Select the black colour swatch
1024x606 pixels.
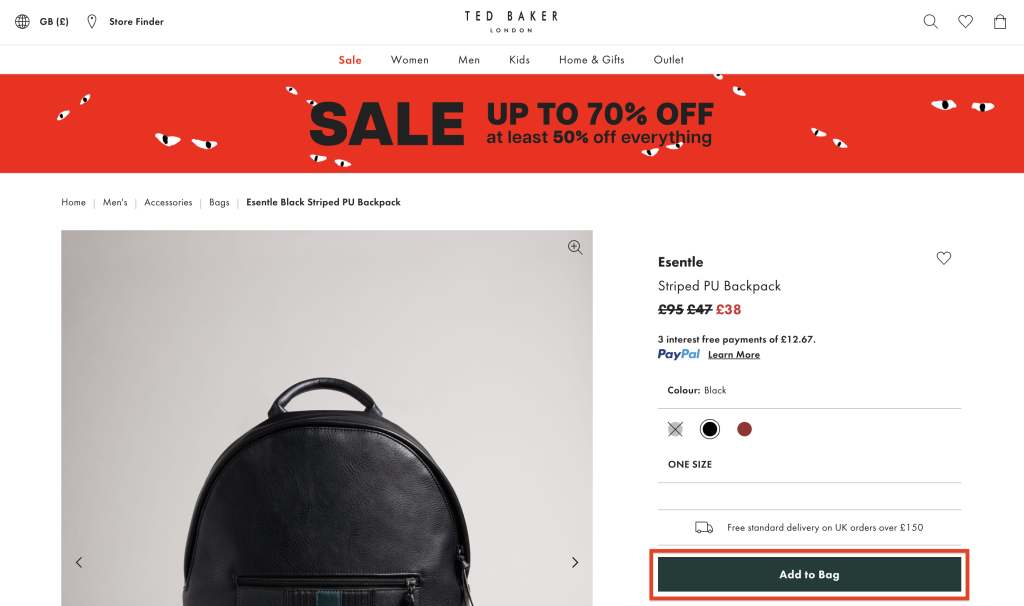coord(710,429)
